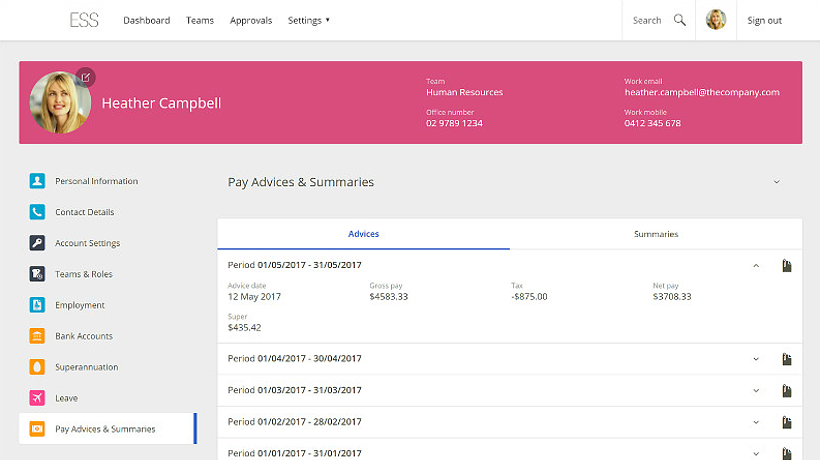
Task: Open the Approvals menu item
Action: point(251,20)
